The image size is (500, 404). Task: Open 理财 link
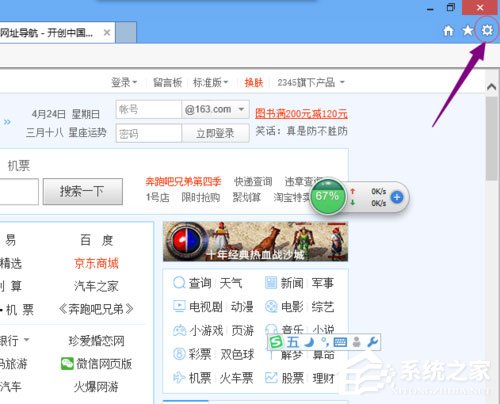pyautogui.click(x=323, y=378)
